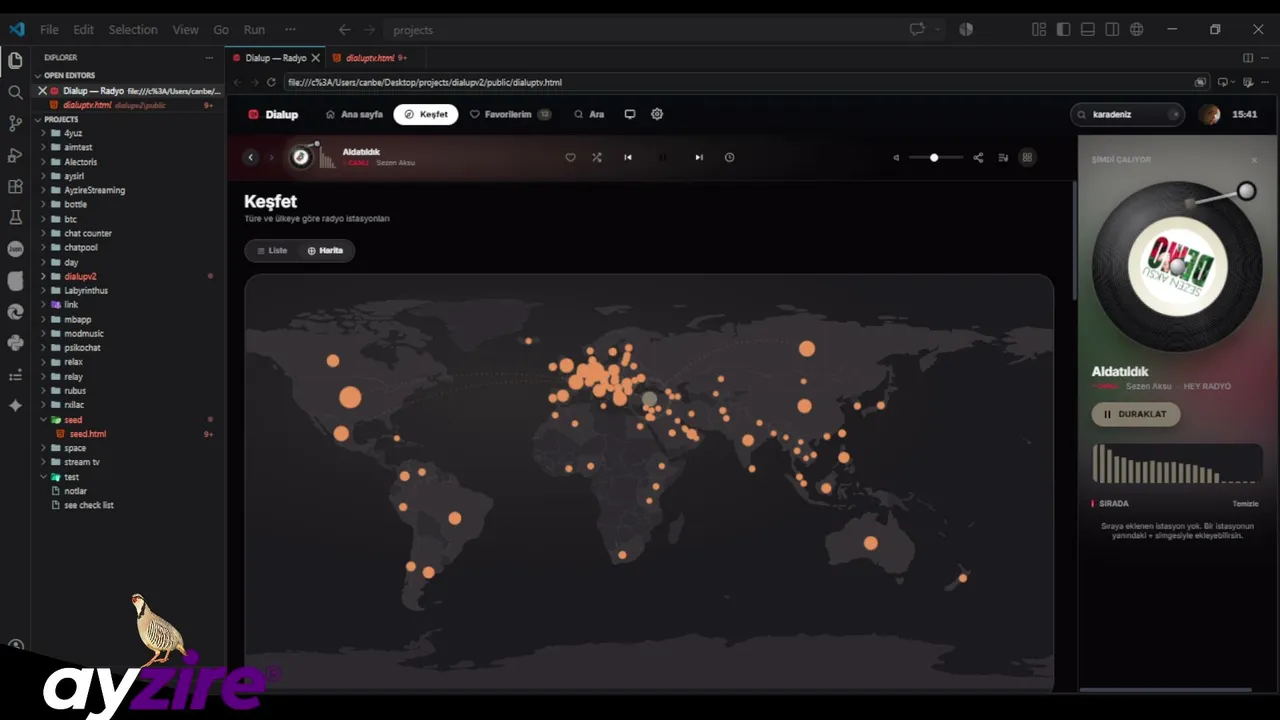1280x720 pixels.
Task: Switch to Harita map view
Action: click(x=325, y=250)
